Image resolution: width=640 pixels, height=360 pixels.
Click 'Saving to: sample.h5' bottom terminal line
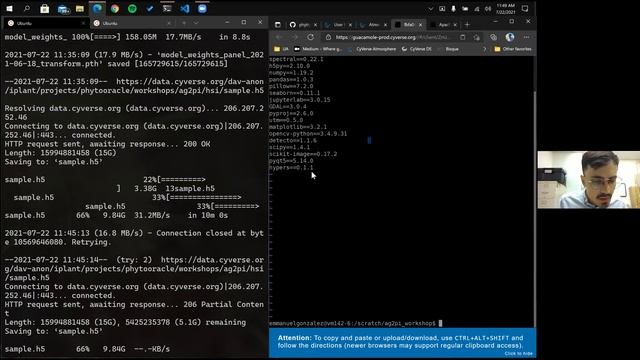pos(53,331)
